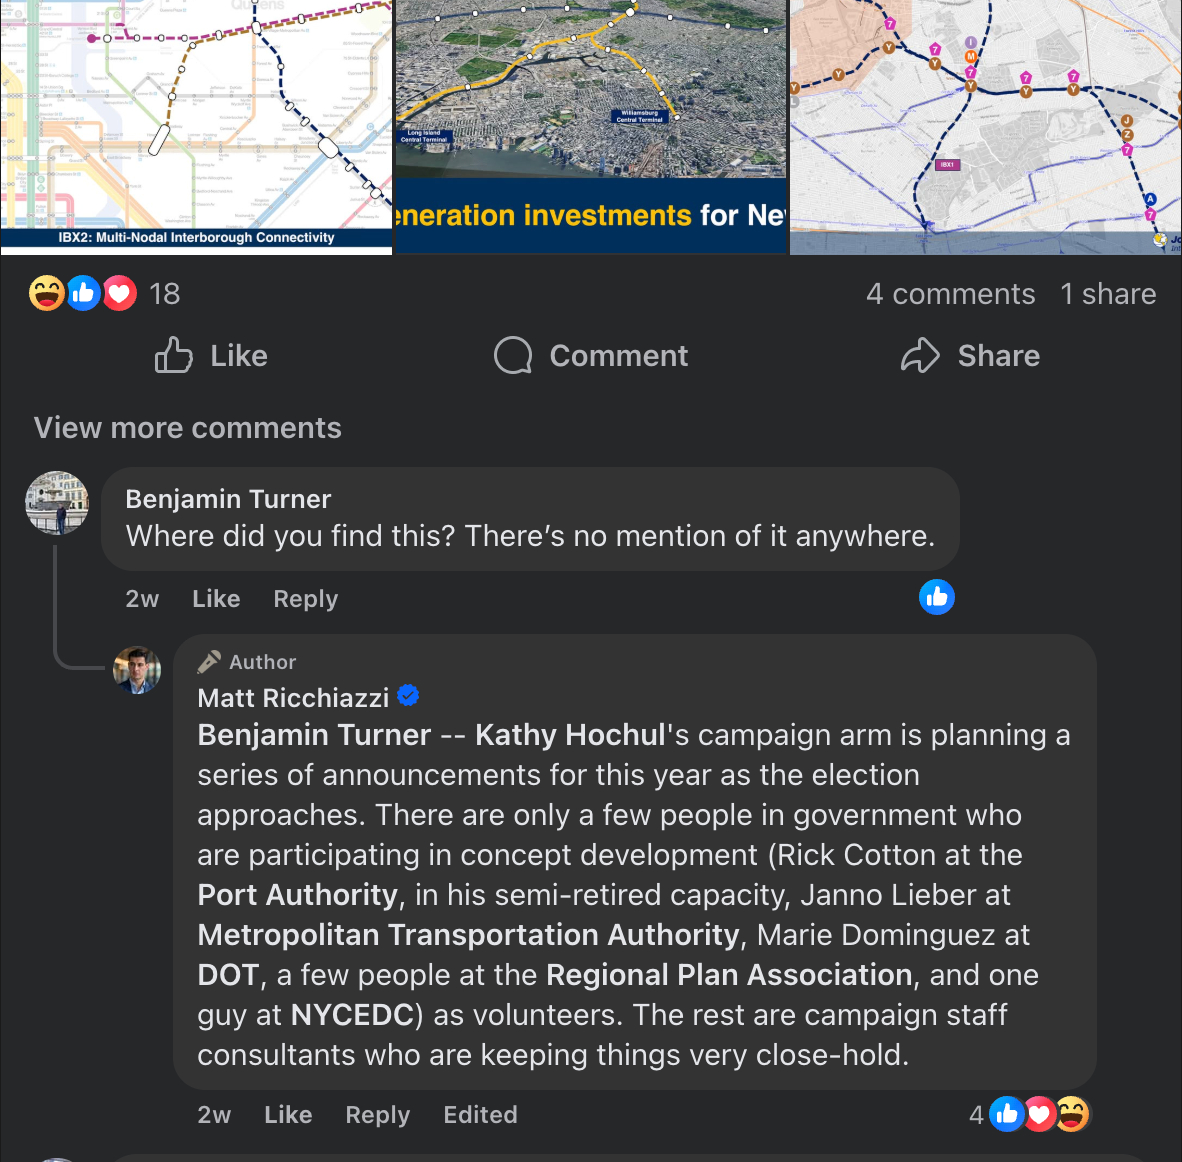1182x1162 pixels.
Task: View Edited history on Matt's reply
Action: [481, 1115]
